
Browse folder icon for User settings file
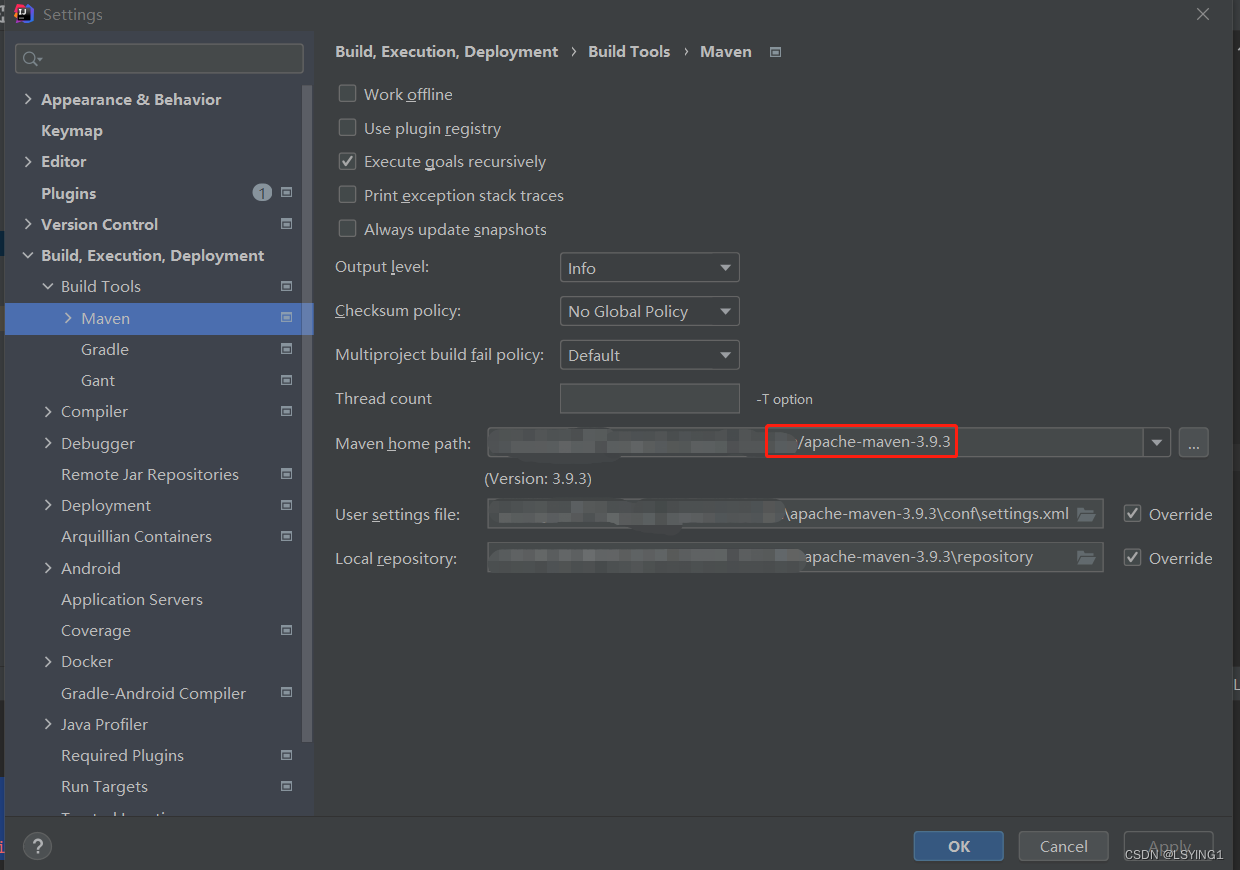point(1086,514)
